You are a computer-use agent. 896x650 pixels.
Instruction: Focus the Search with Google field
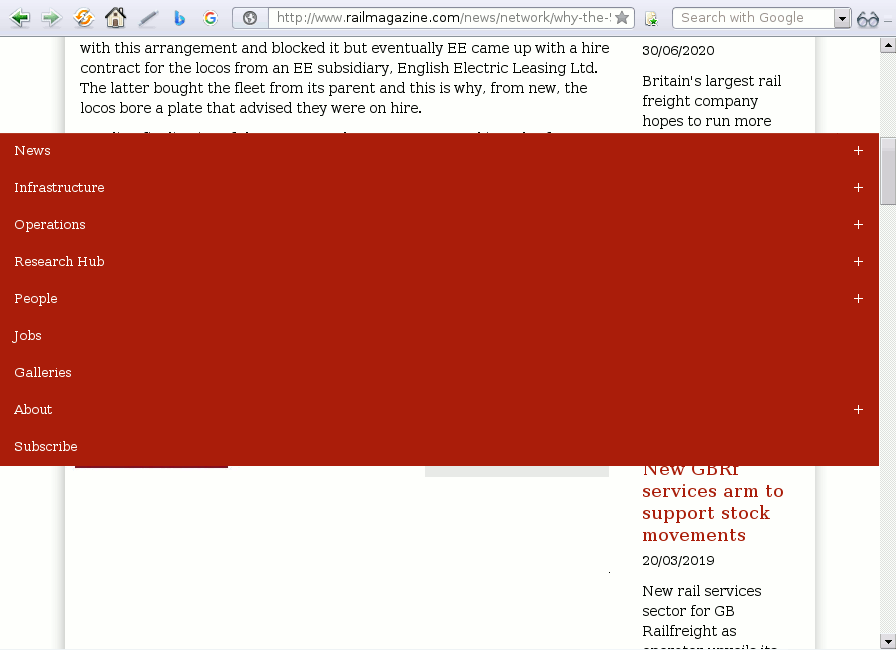click(x=753, y=18)
